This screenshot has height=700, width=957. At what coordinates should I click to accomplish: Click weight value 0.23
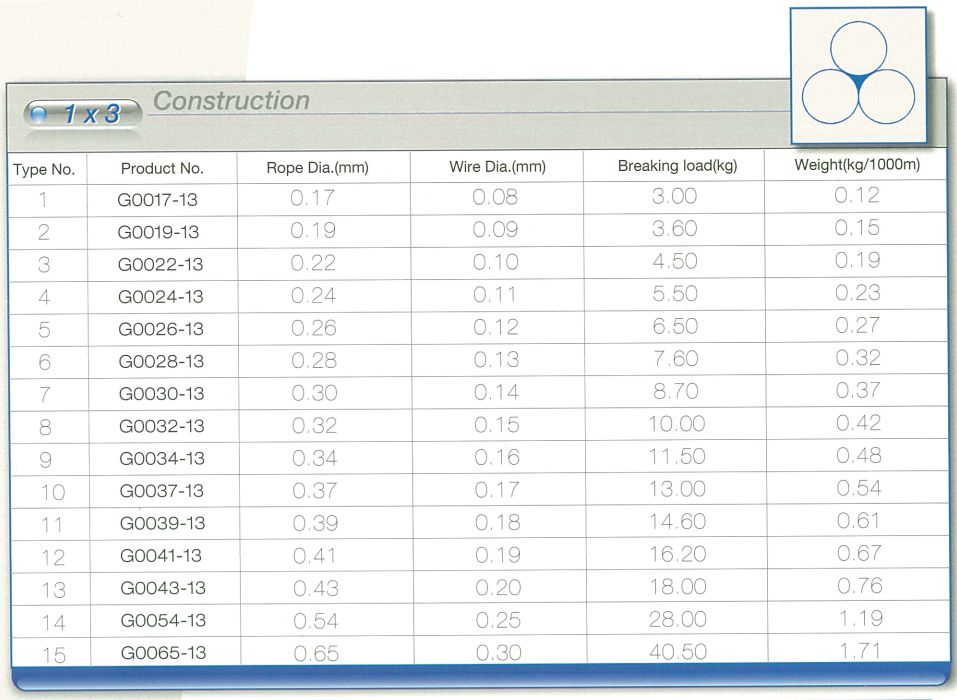click(858, 292)
